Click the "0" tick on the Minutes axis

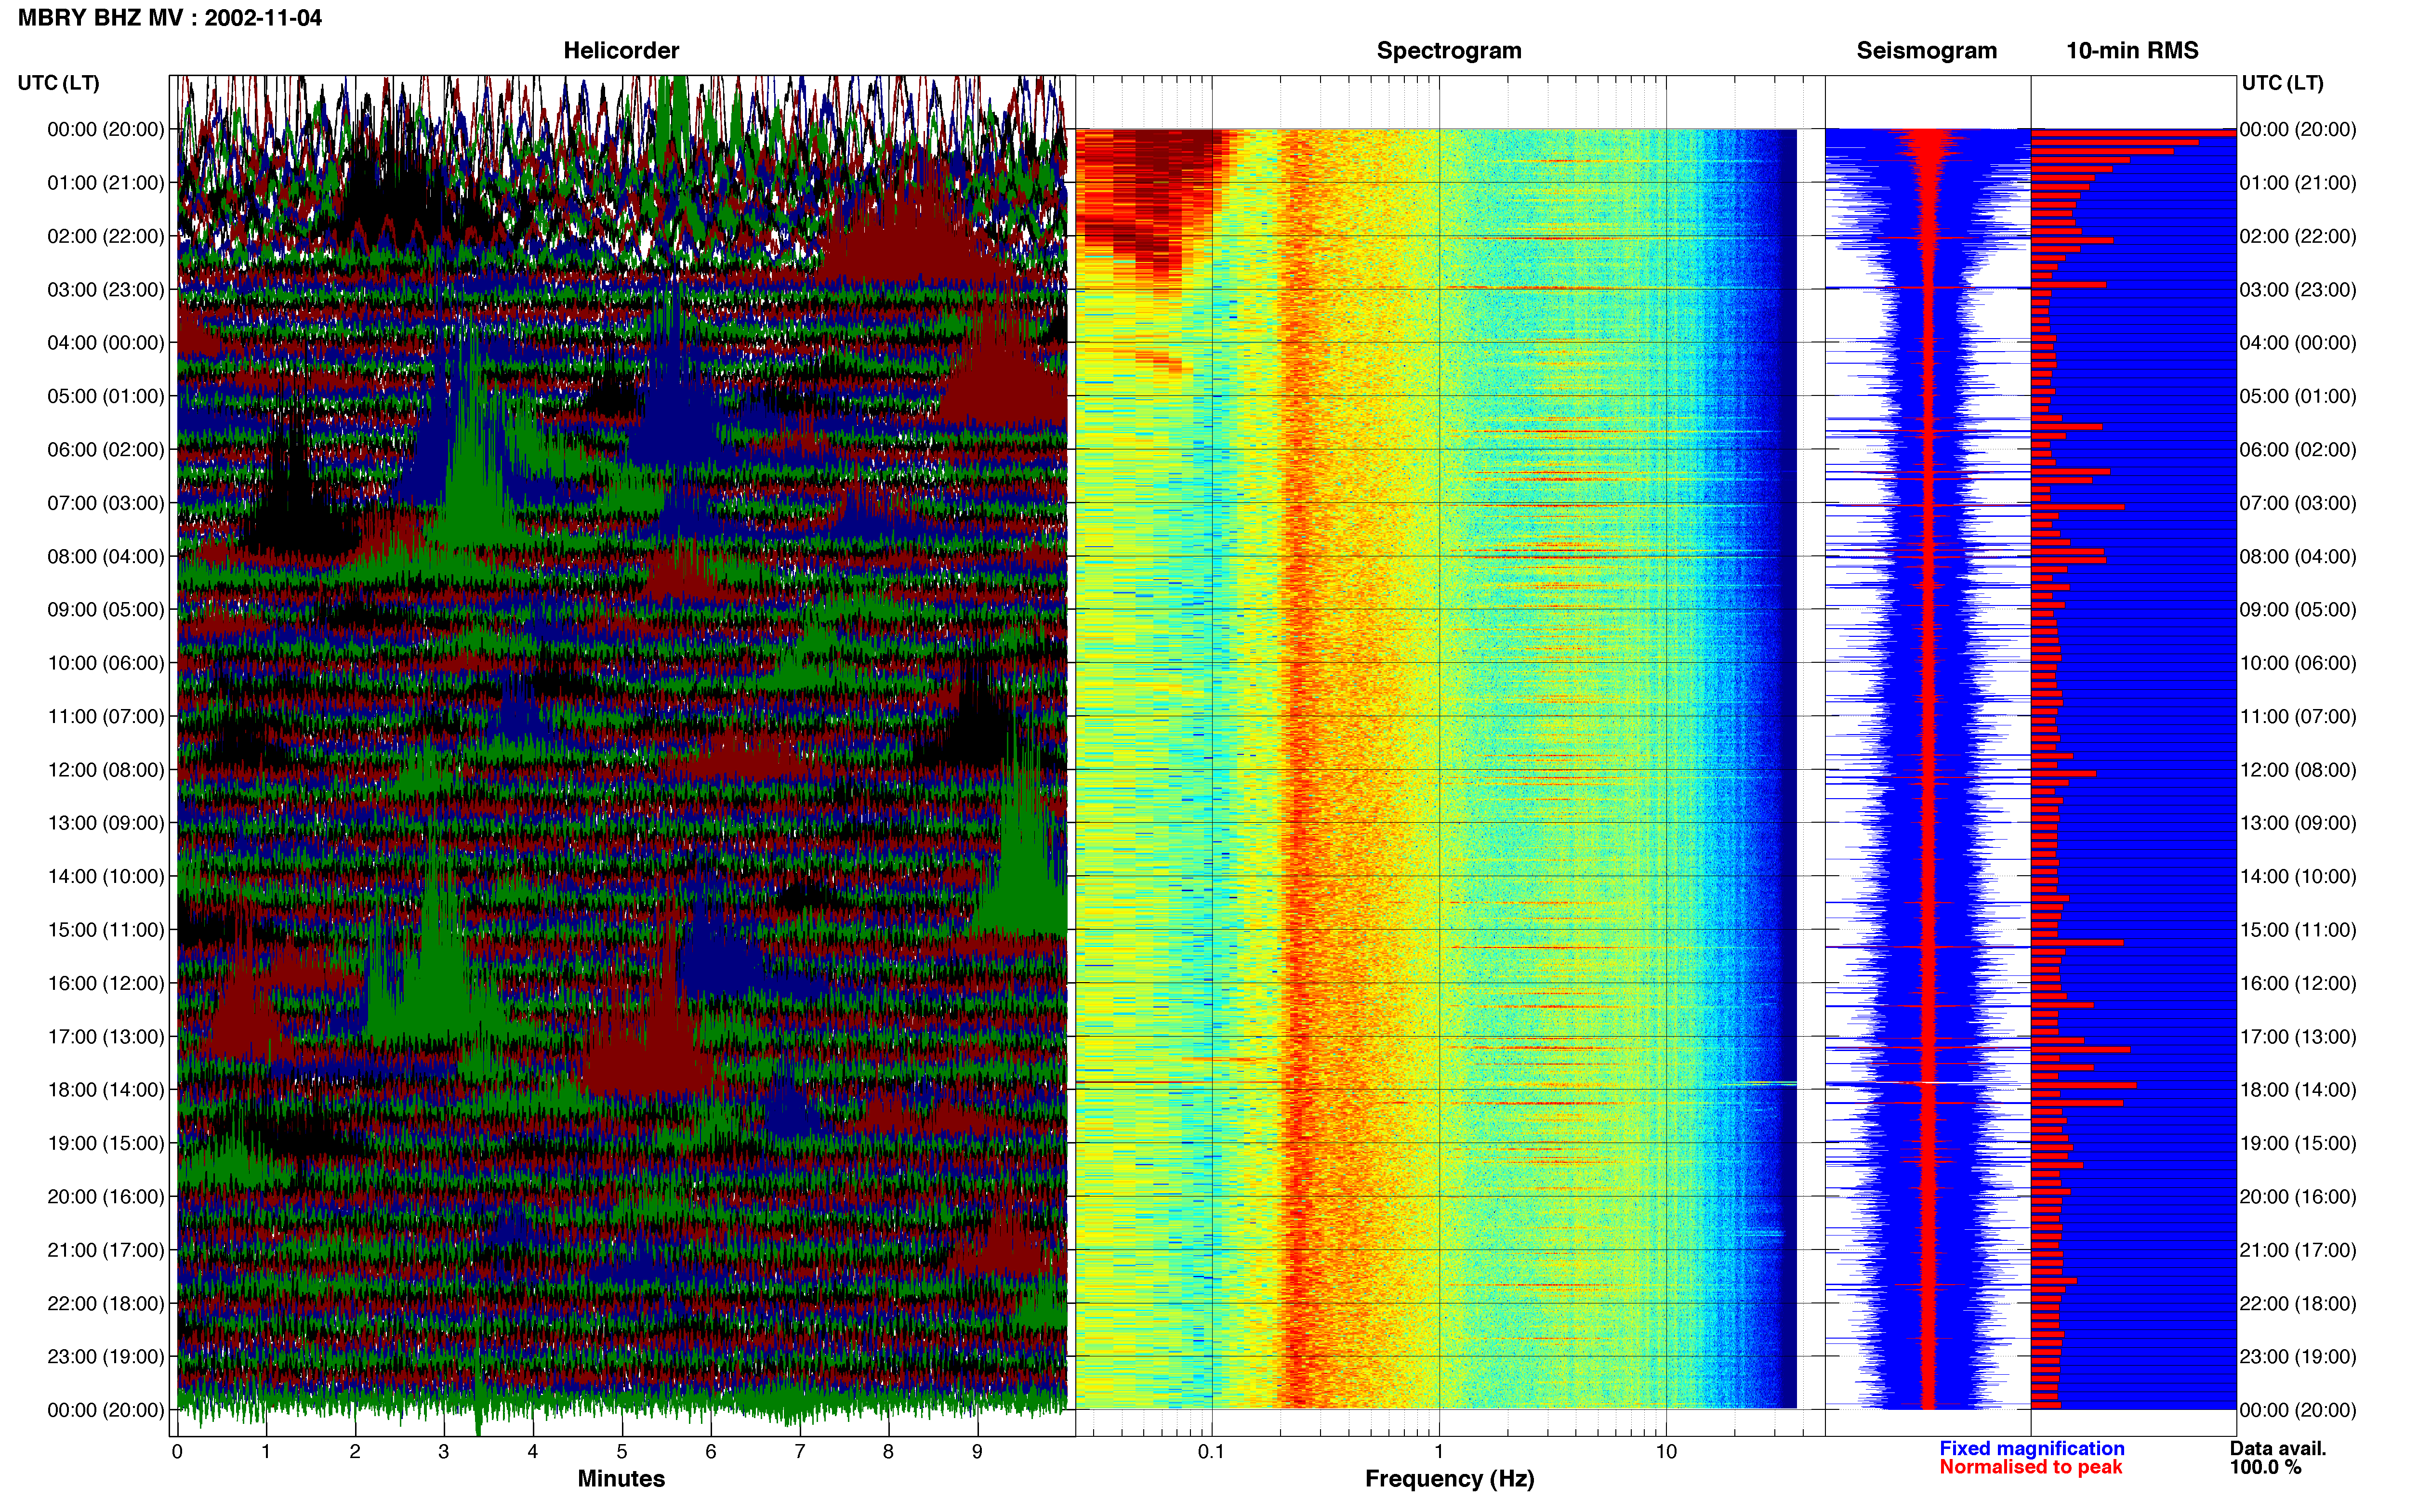[177, 1452]
